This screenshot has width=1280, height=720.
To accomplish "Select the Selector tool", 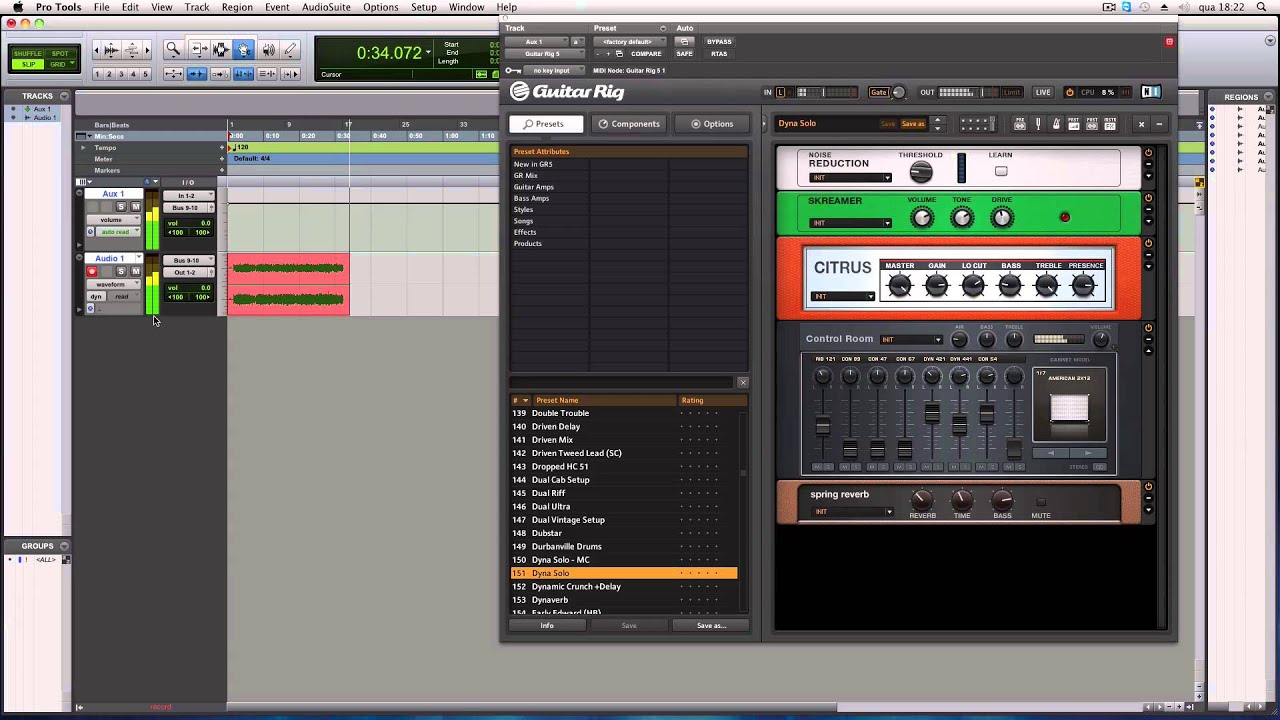I will point(221,49).
